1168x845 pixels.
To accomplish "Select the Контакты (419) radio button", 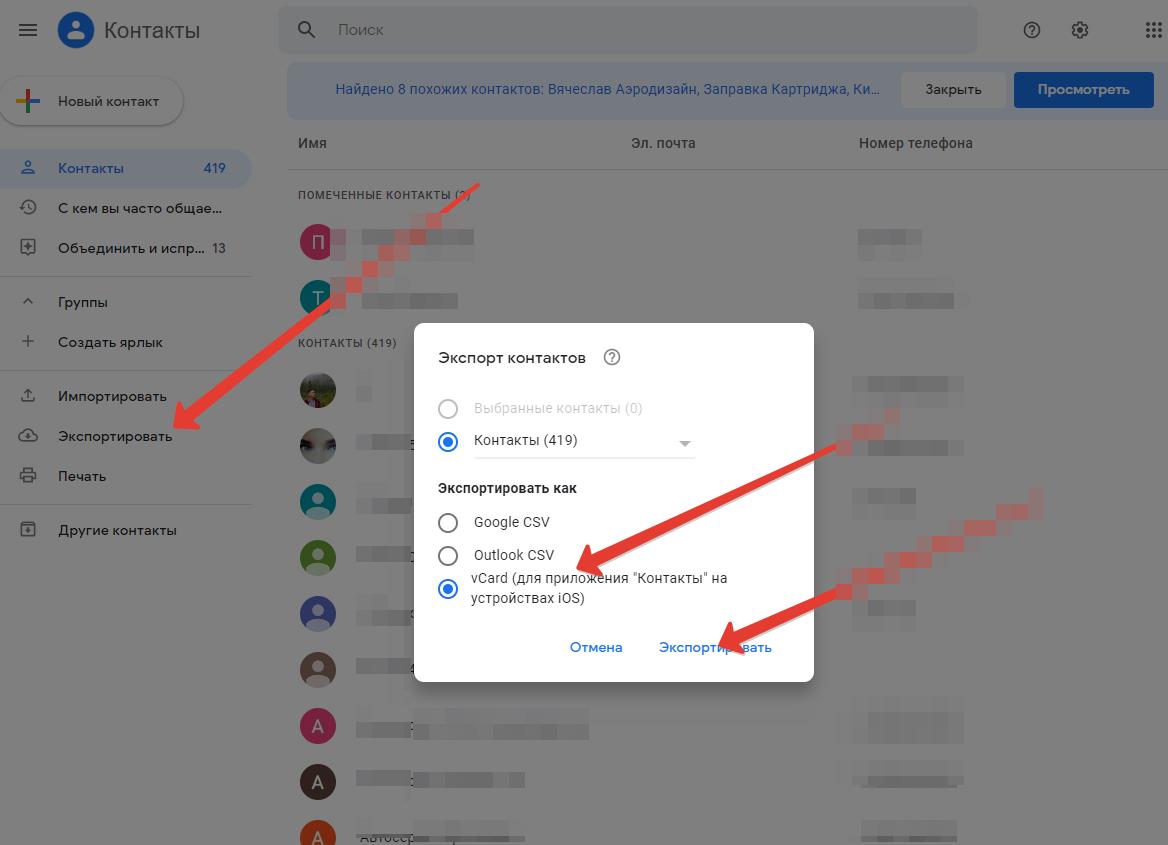I will pos(448,442).
